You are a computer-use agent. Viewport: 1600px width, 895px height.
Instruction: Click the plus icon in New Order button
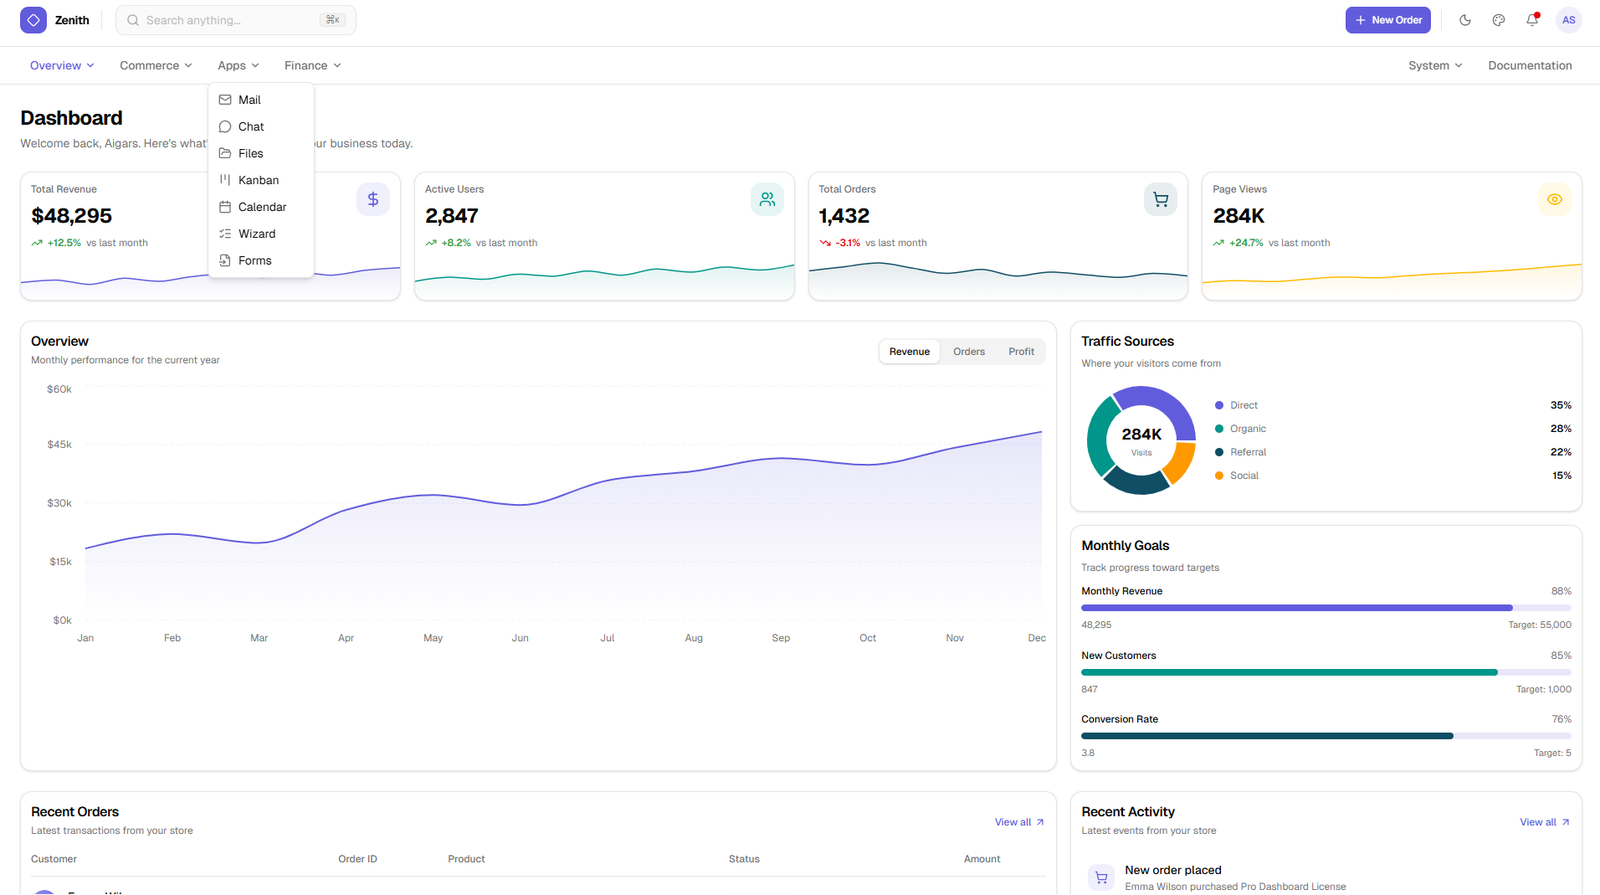(1360, 20)
